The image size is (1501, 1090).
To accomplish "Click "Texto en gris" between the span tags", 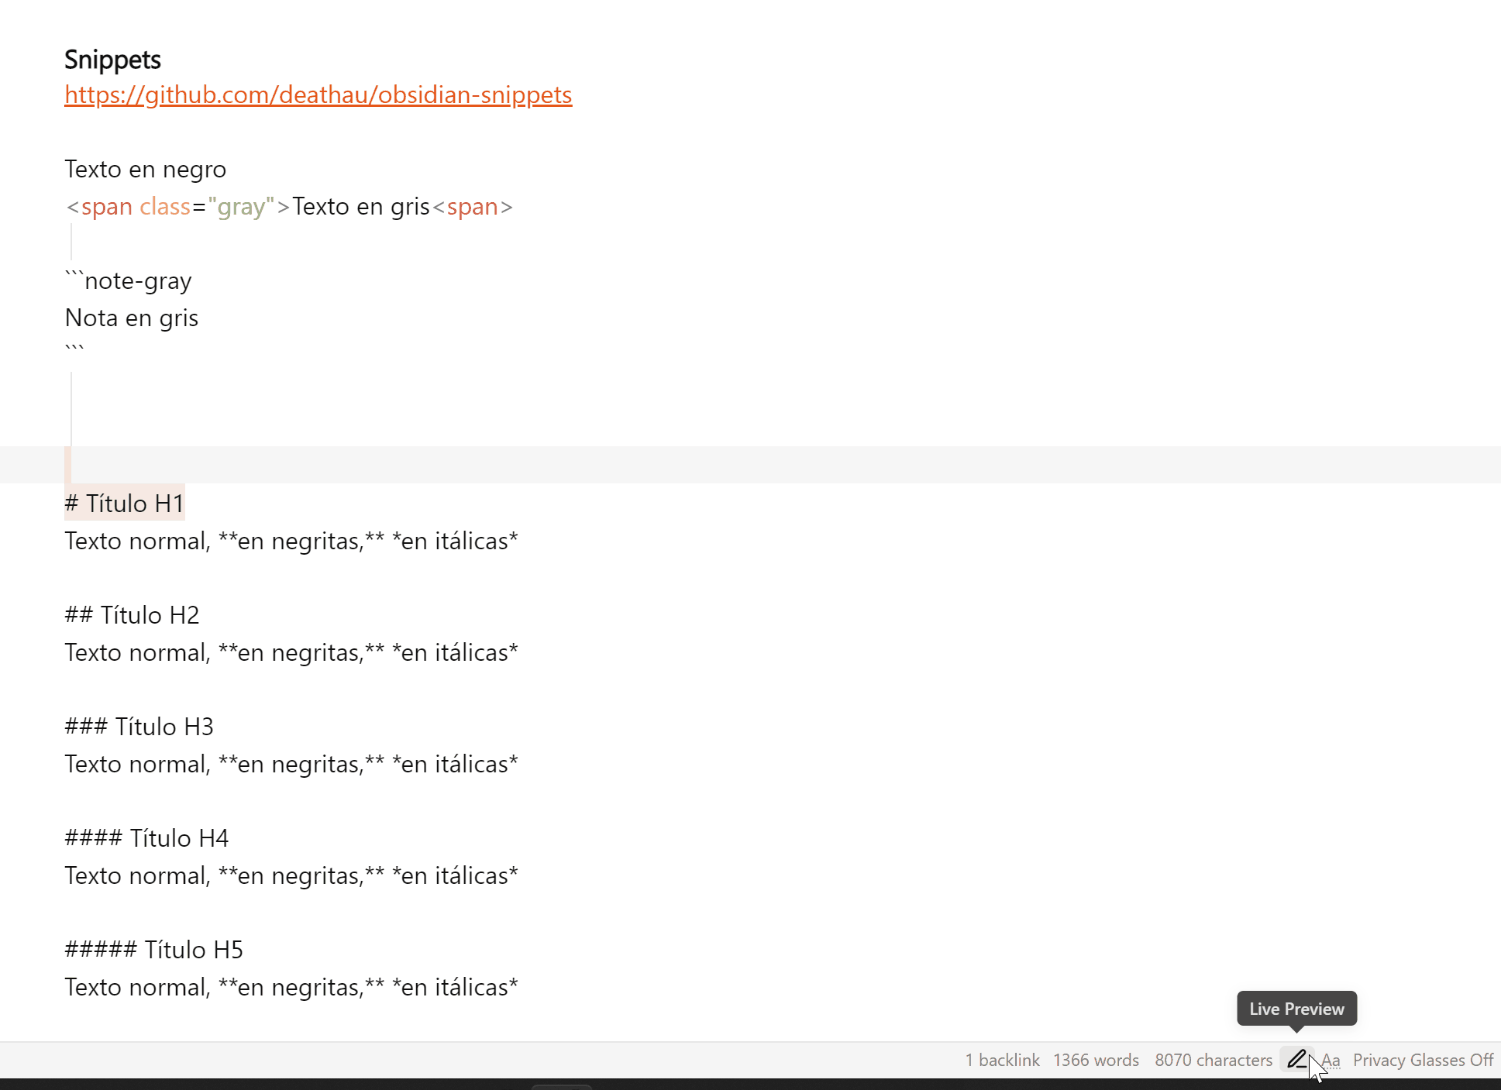I will (x=361, y=206).
